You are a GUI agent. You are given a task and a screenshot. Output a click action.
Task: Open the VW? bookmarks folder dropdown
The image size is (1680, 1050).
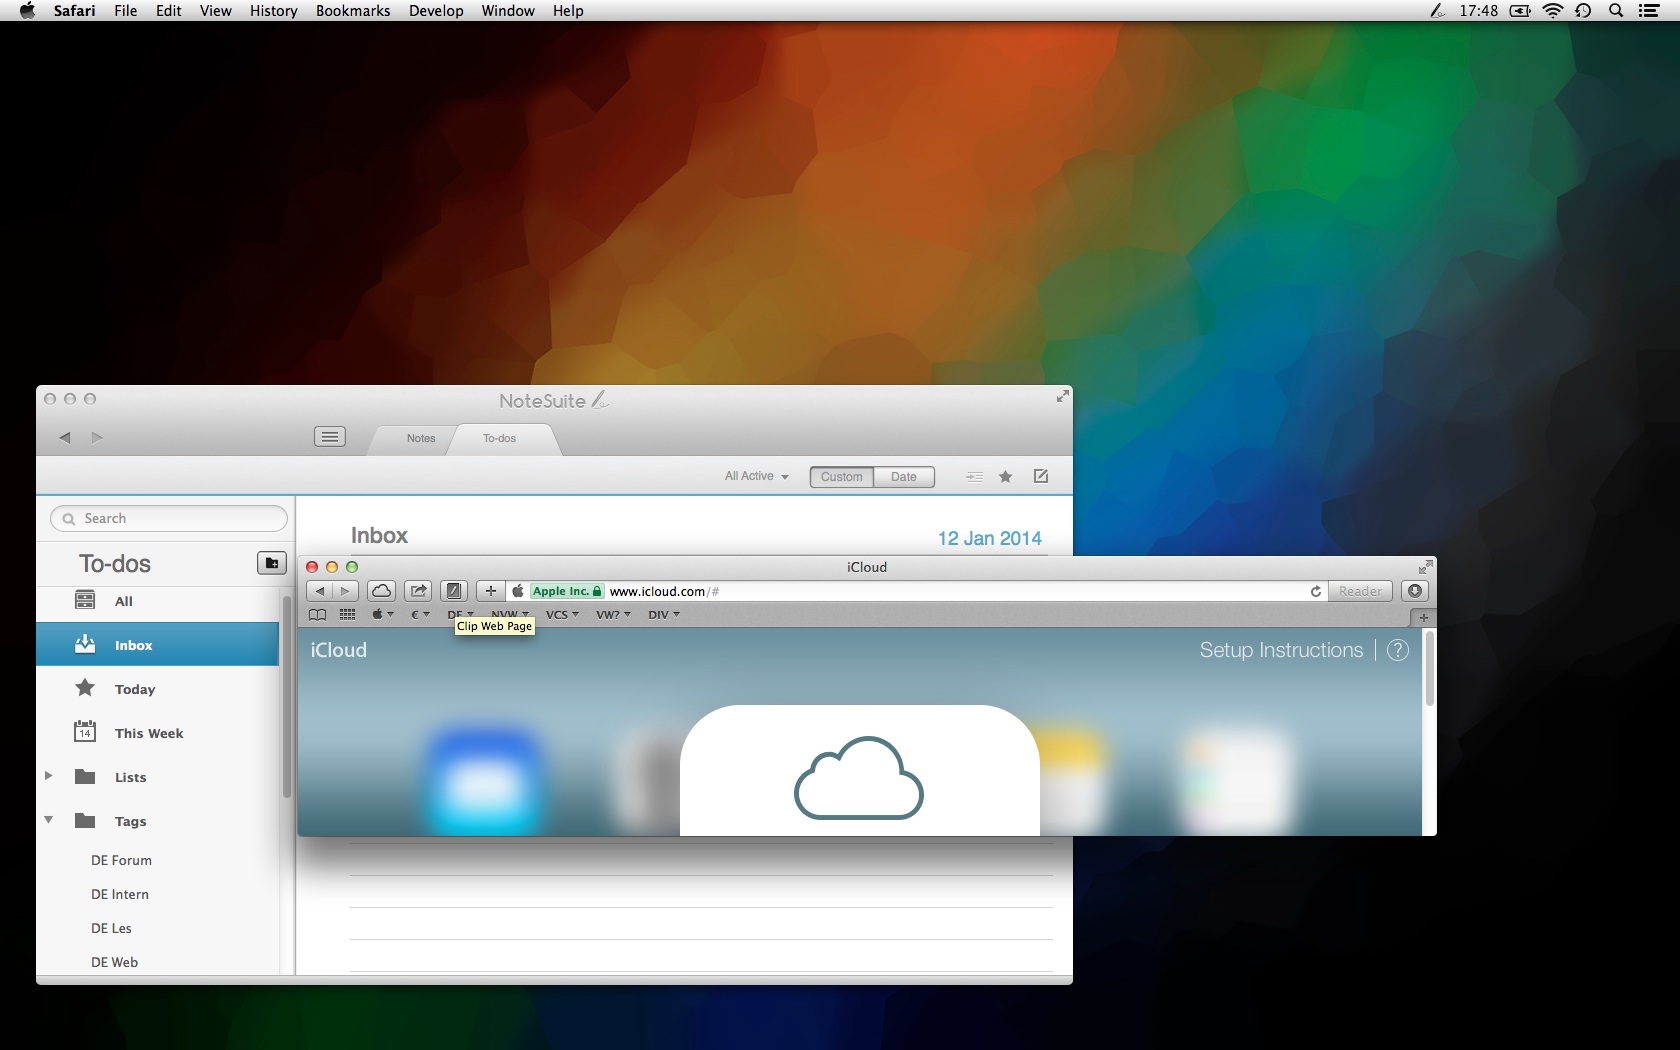(x=613, y=614)
